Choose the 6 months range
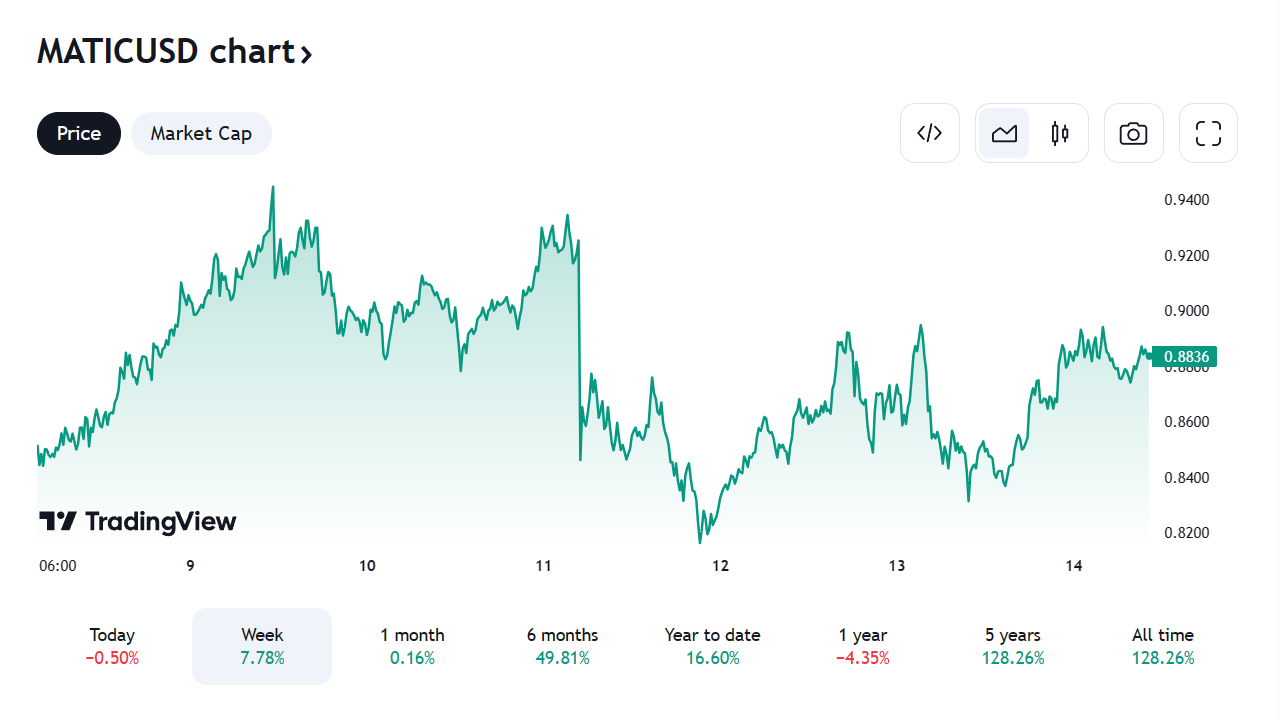The width and height of the screenshot is (1280, 720). (x=562, y=646)
